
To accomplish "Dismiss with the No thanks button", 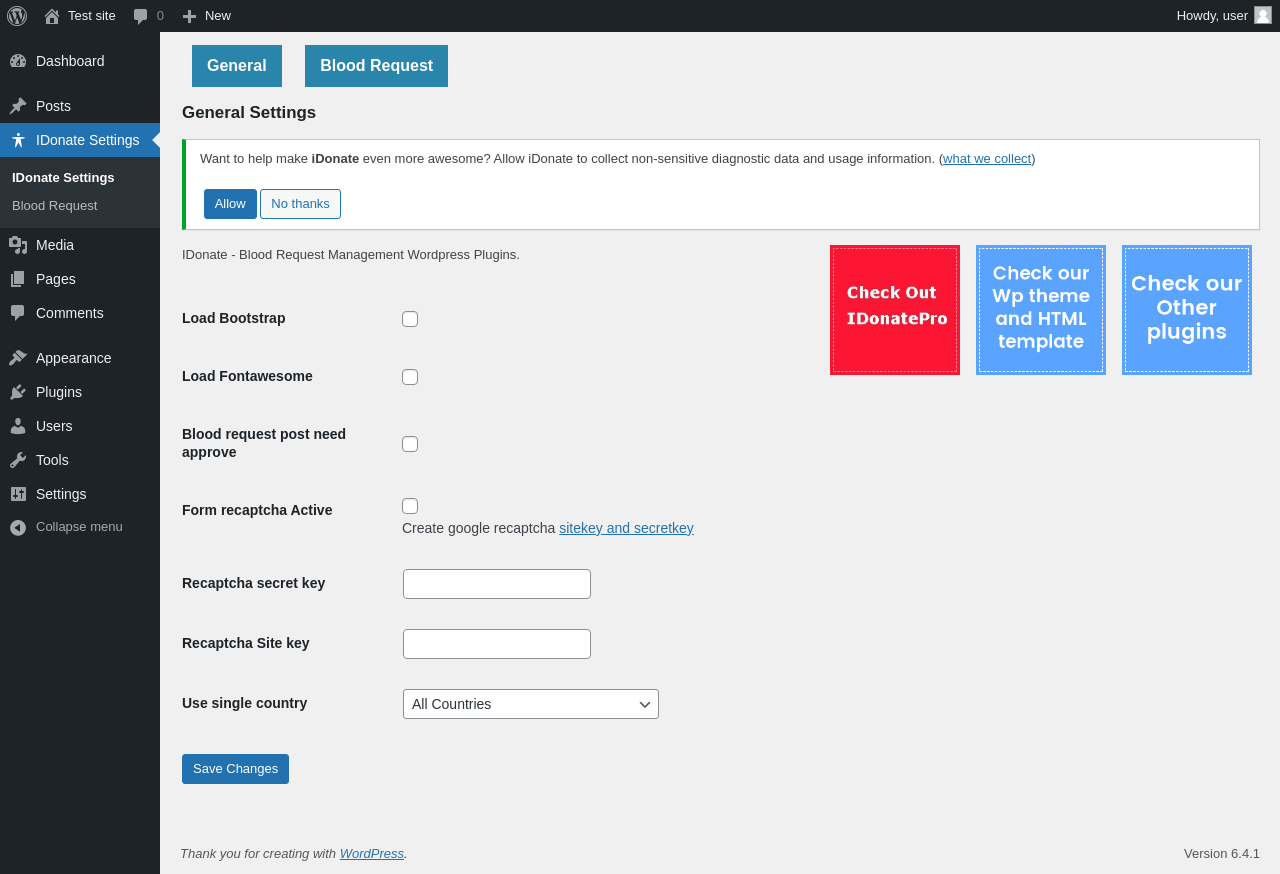I will click(x=300, y=204).
